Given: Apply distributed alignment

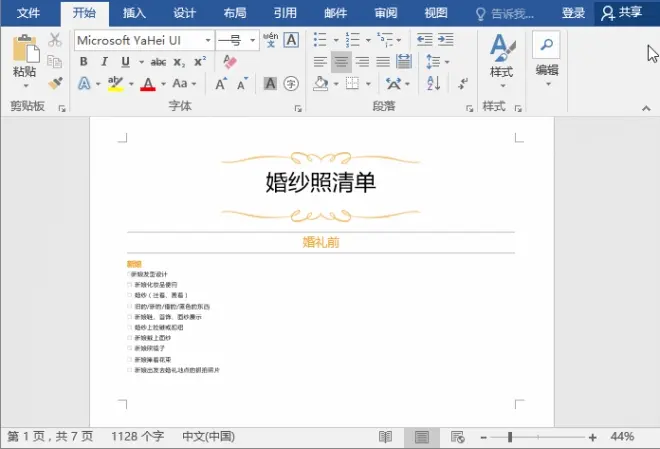Looking at the screenshot, I should point(404,62).
